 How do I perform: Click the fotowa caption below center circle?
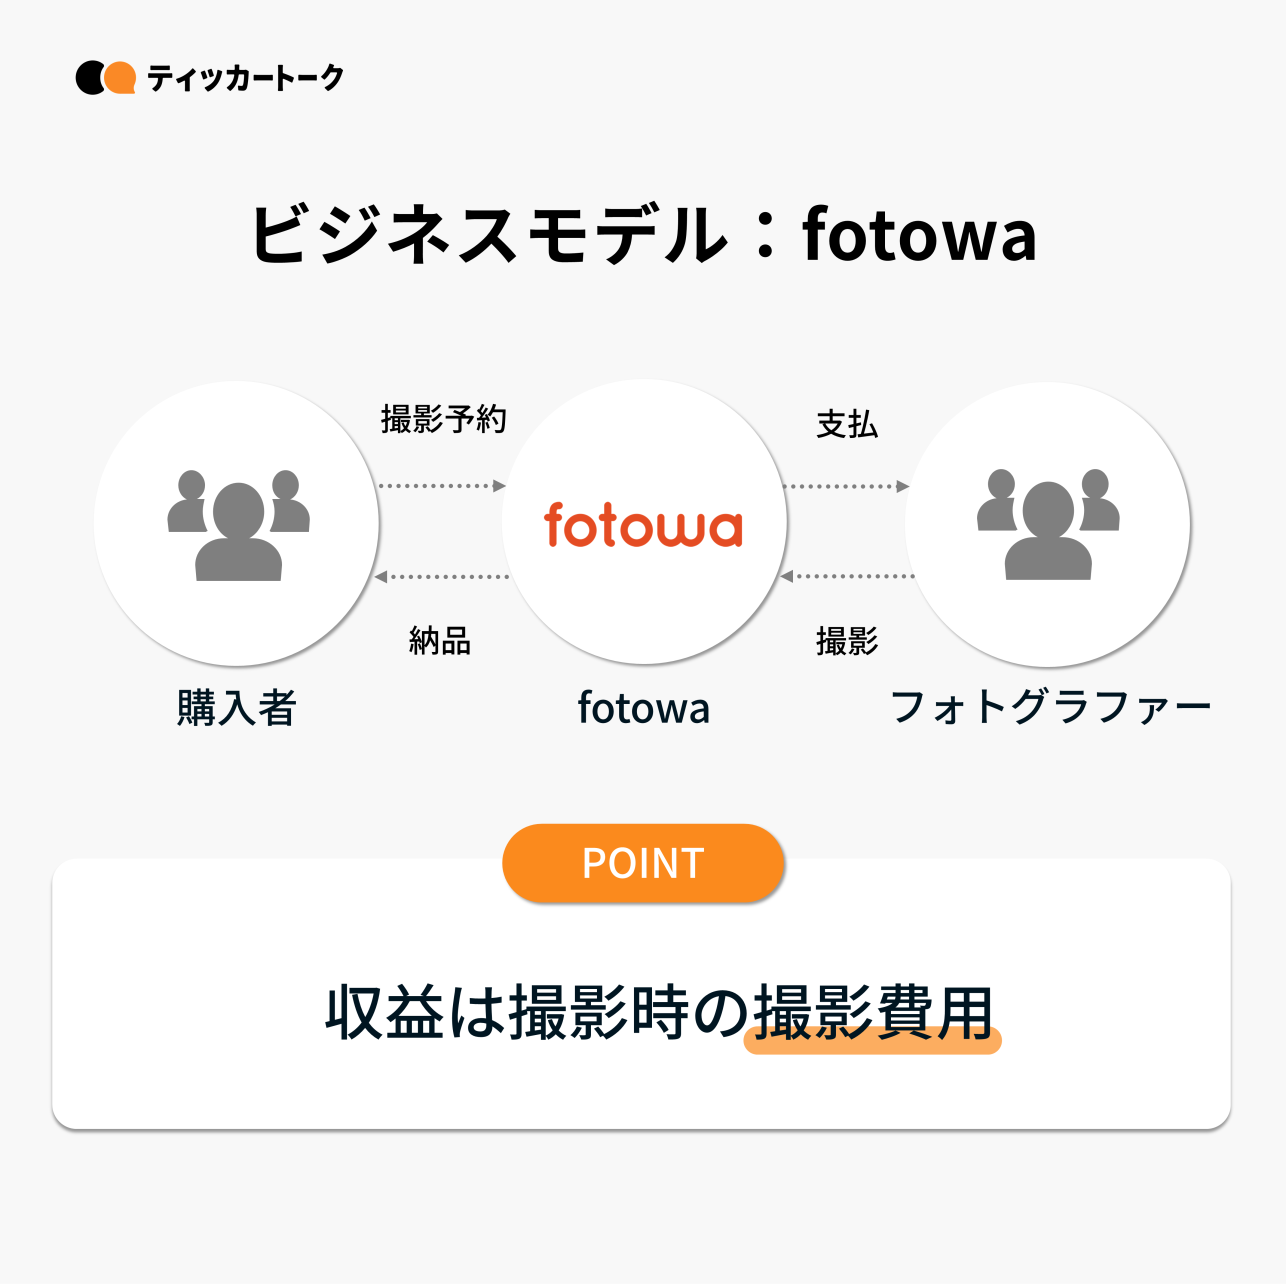(x=644, y=708)
